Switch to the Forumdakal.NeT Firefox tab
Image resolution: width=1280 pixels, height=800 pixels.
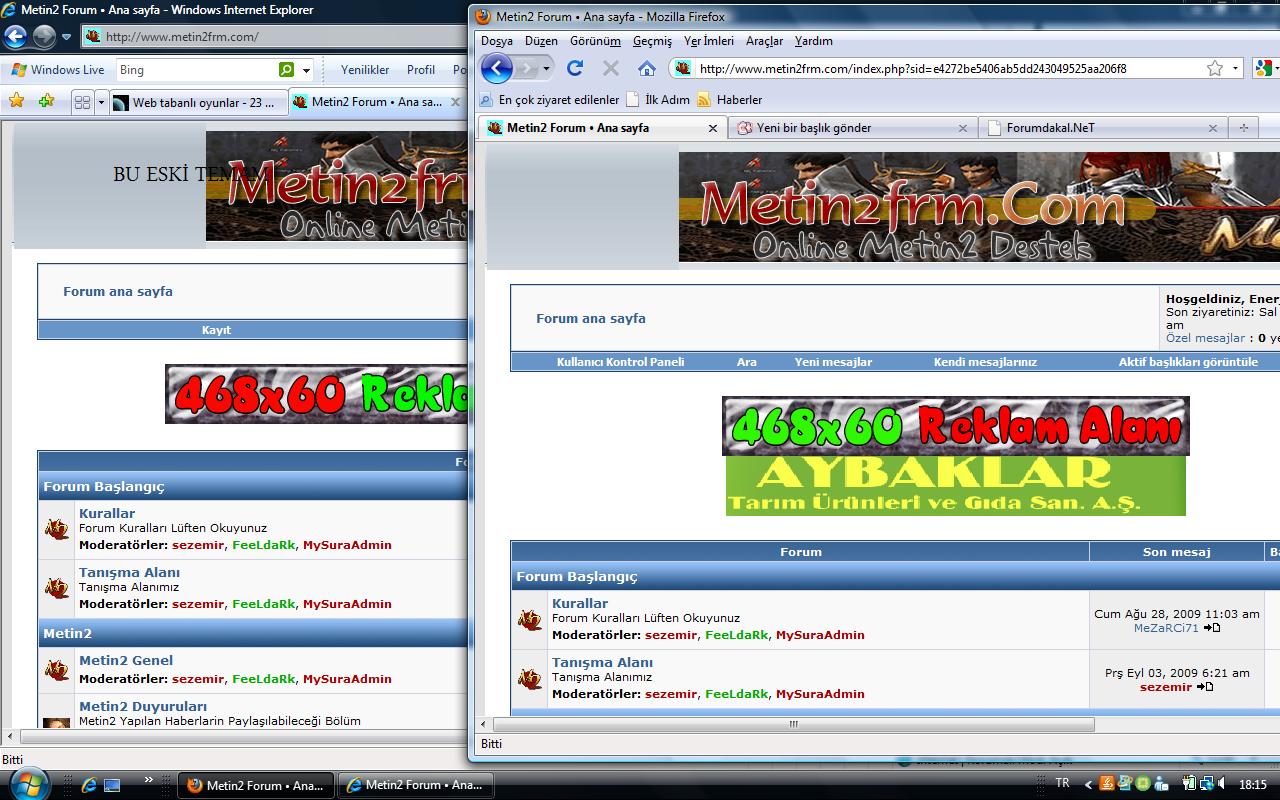pyautogui.click(x=1050, y=127)
